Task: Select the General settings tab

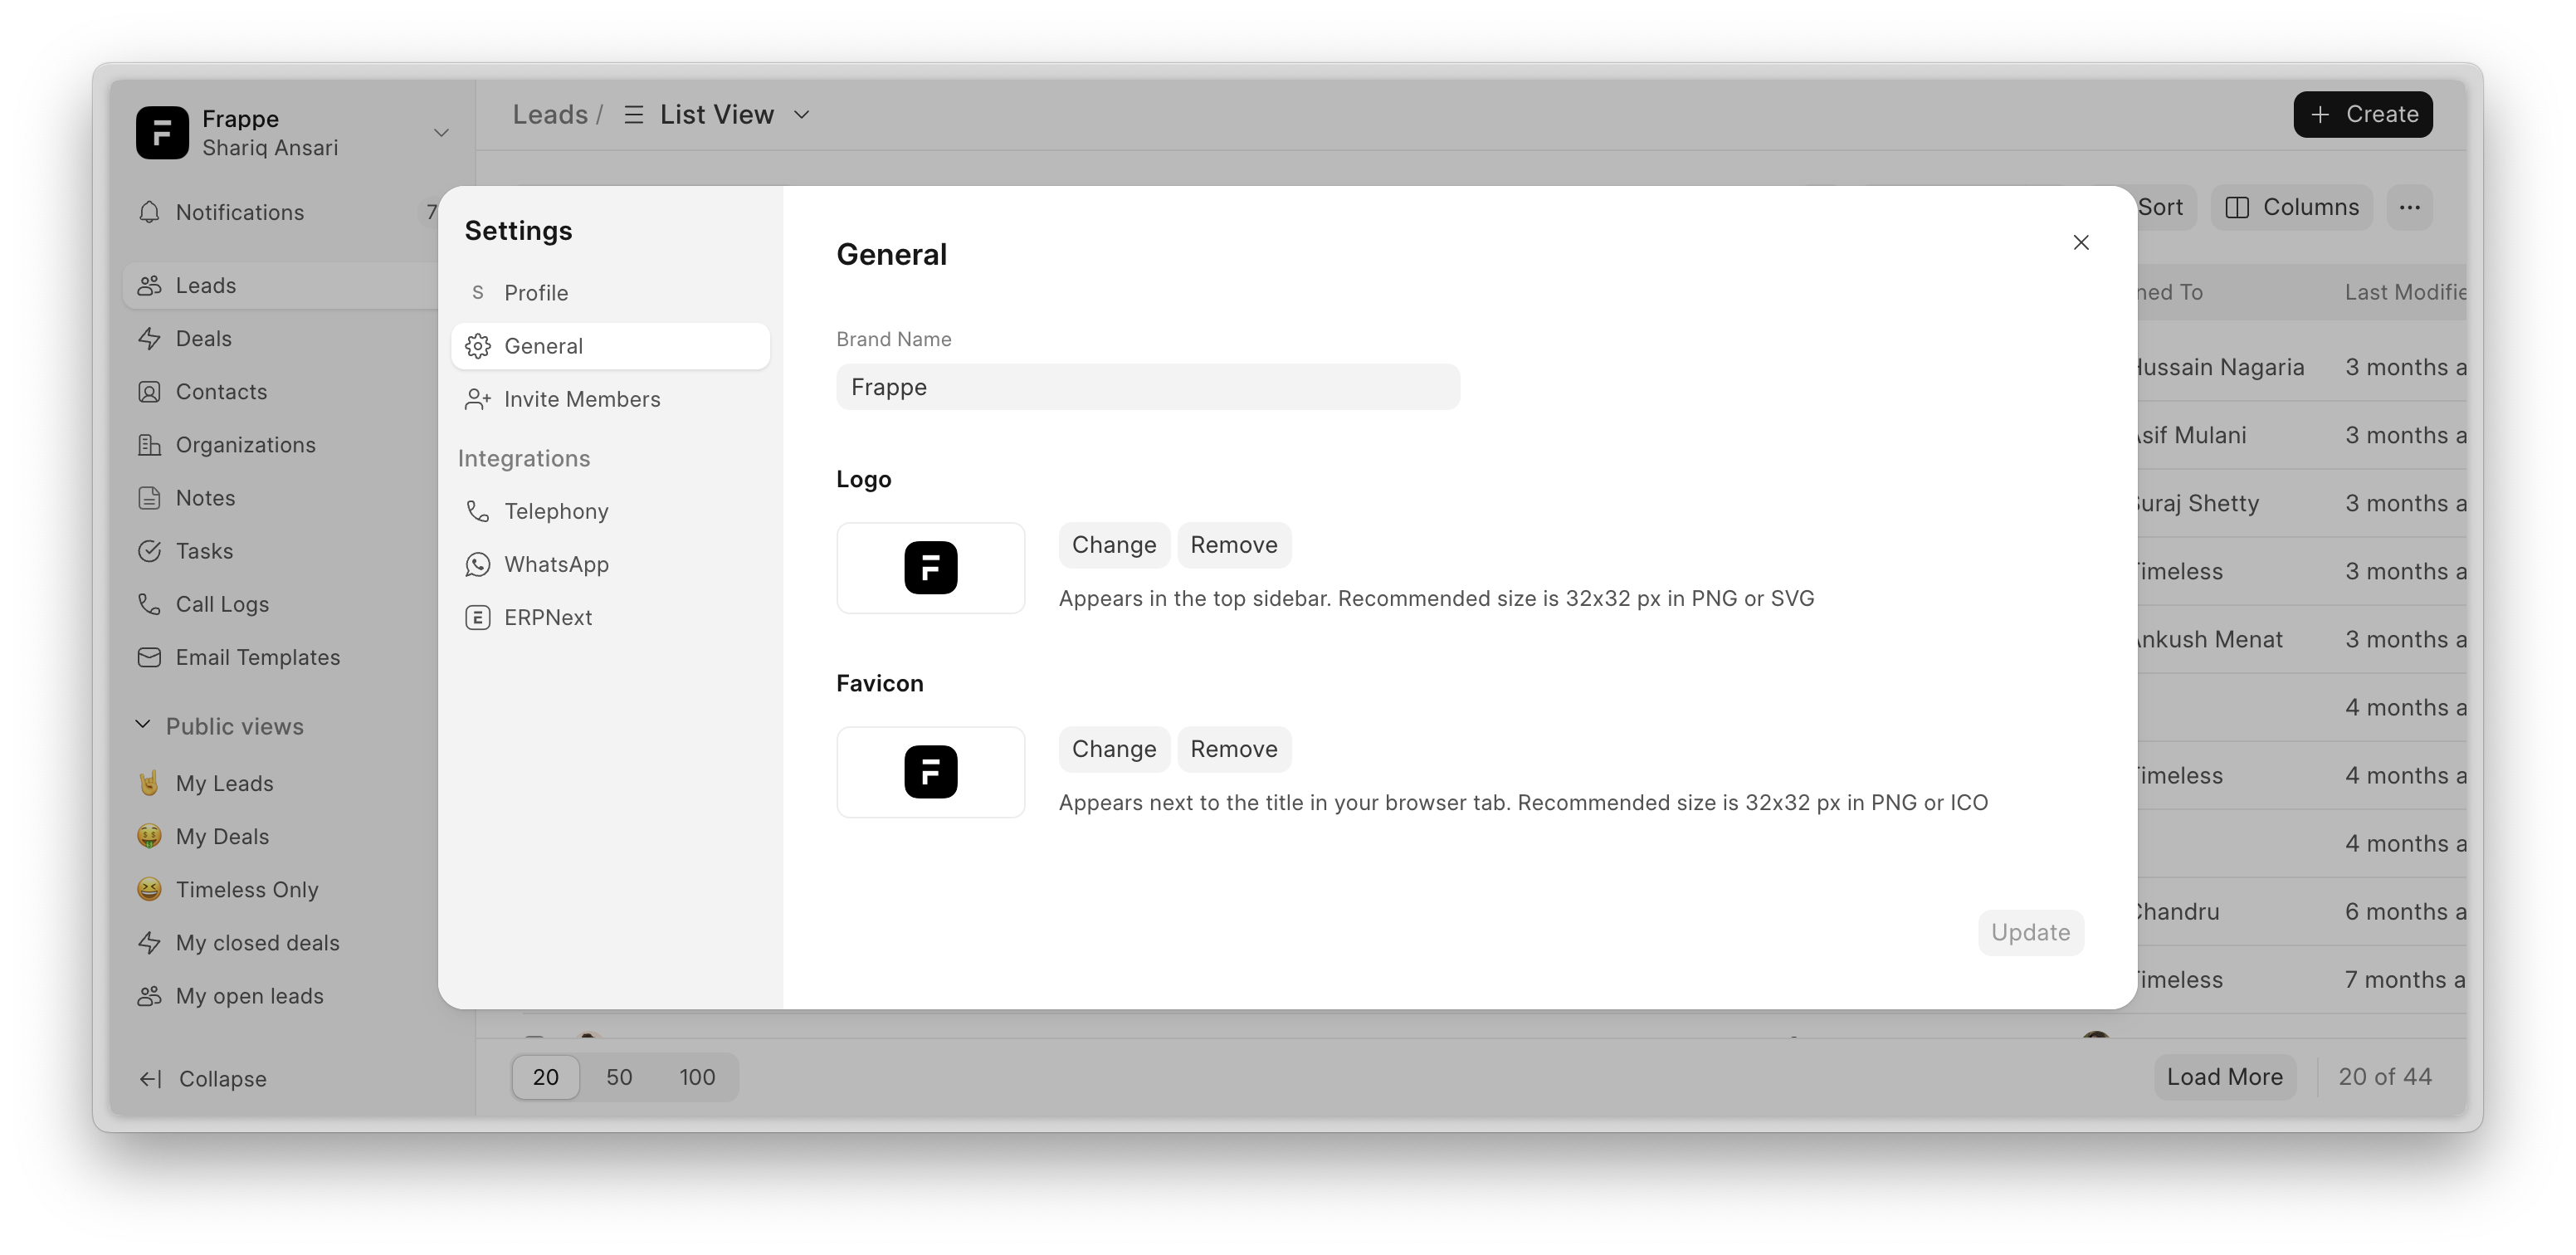Action: click(543, 346)
